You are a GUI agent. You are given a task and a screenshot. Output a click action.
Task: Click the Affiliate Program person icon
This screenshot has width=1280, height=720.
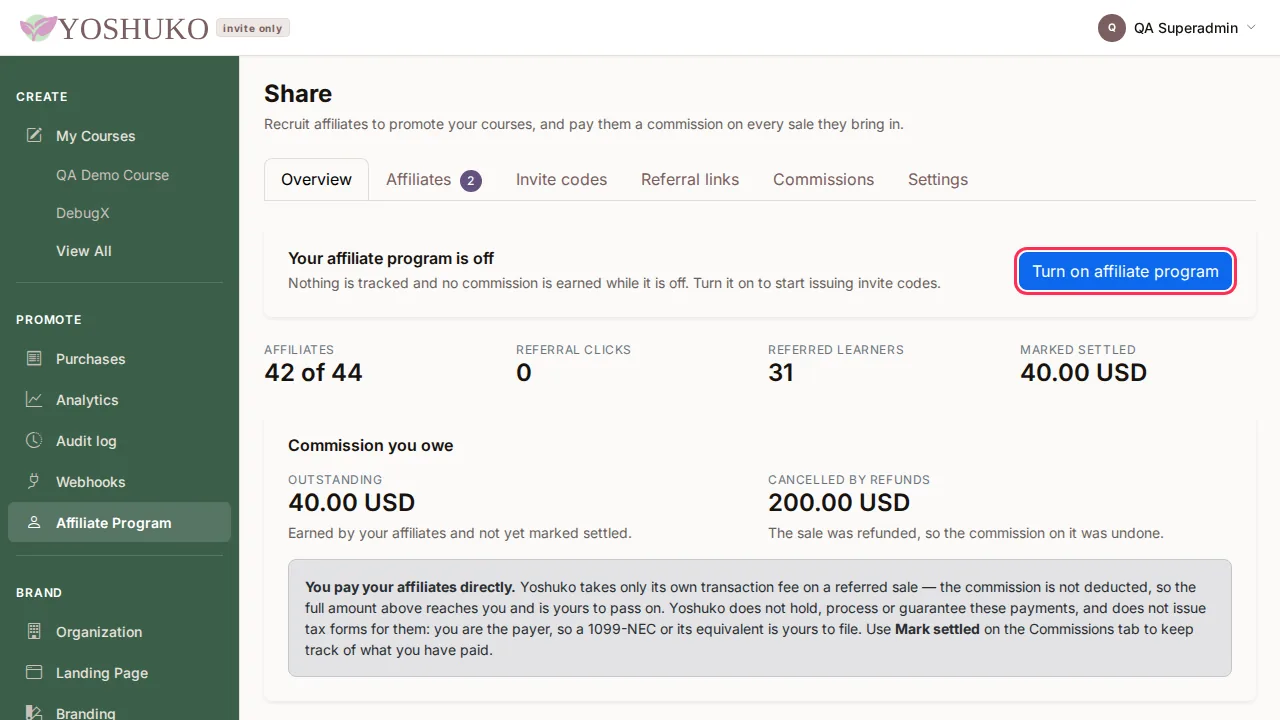click(x=34, y=522)
